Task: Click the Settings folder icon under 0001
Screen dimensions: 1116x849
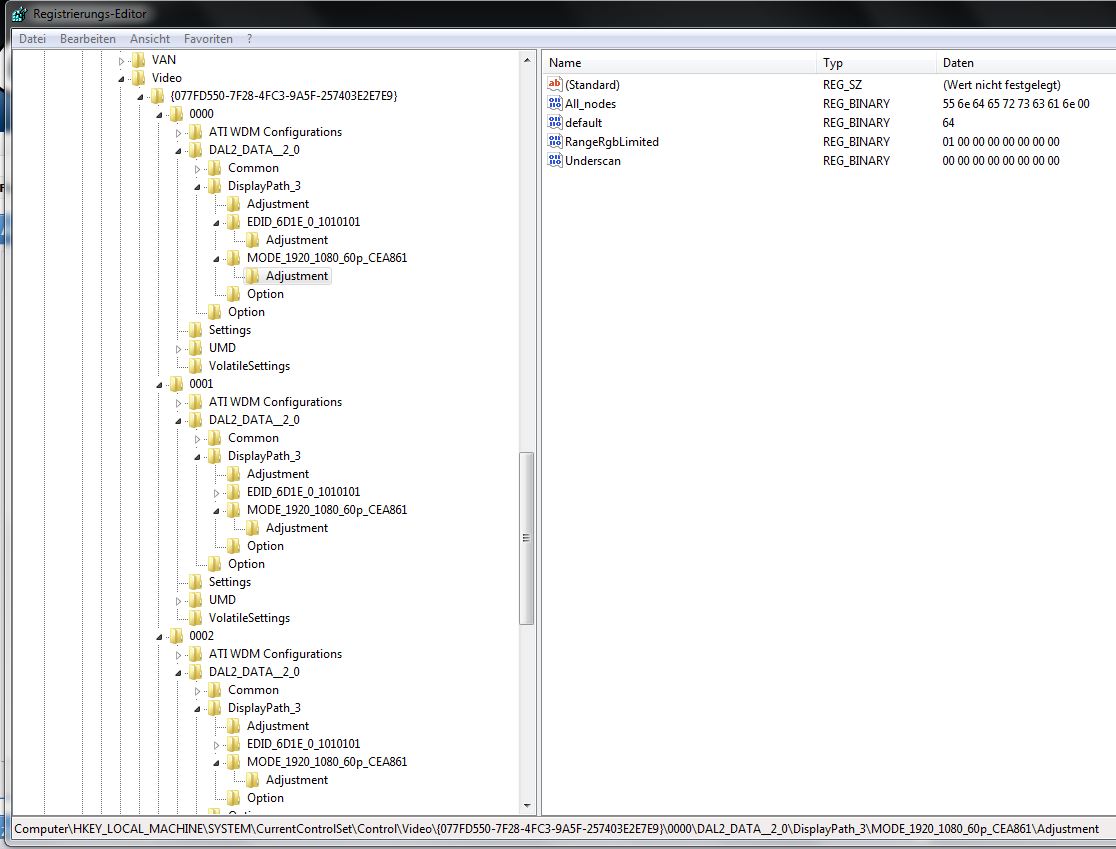Action: (x=196, y=582)
